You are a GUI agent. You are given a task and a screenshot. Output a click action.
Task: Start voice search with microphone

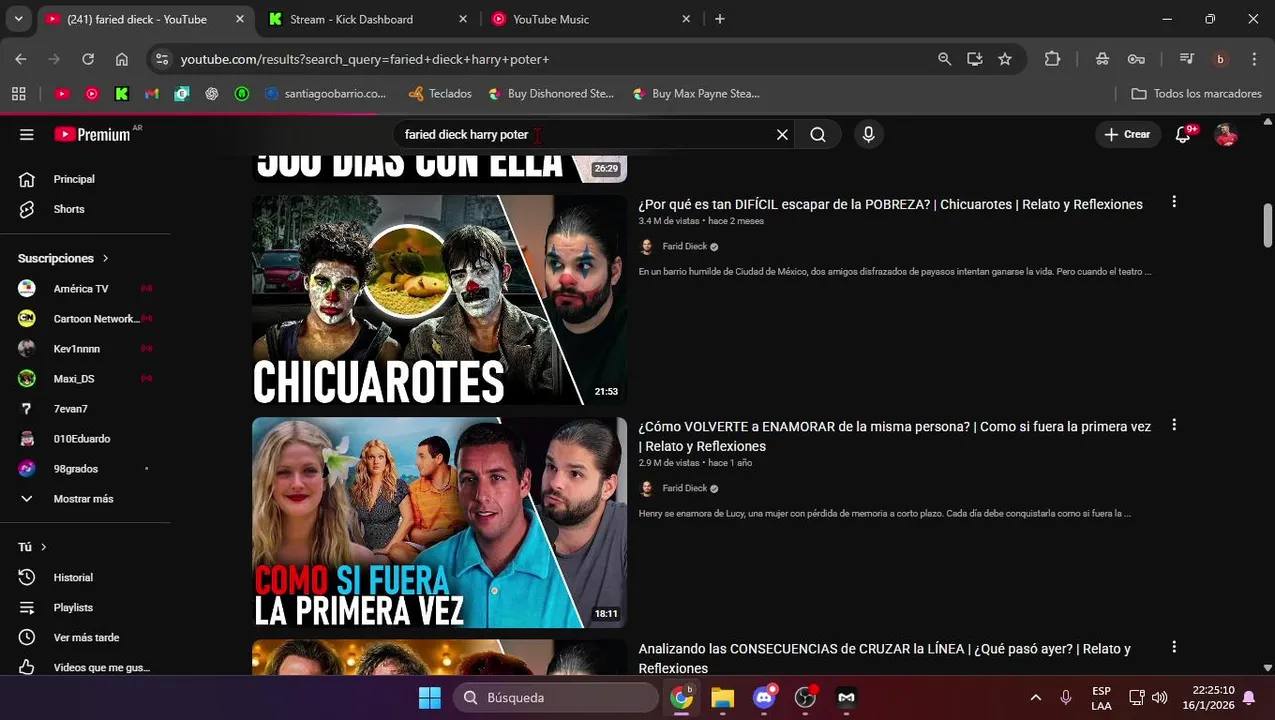868,134
